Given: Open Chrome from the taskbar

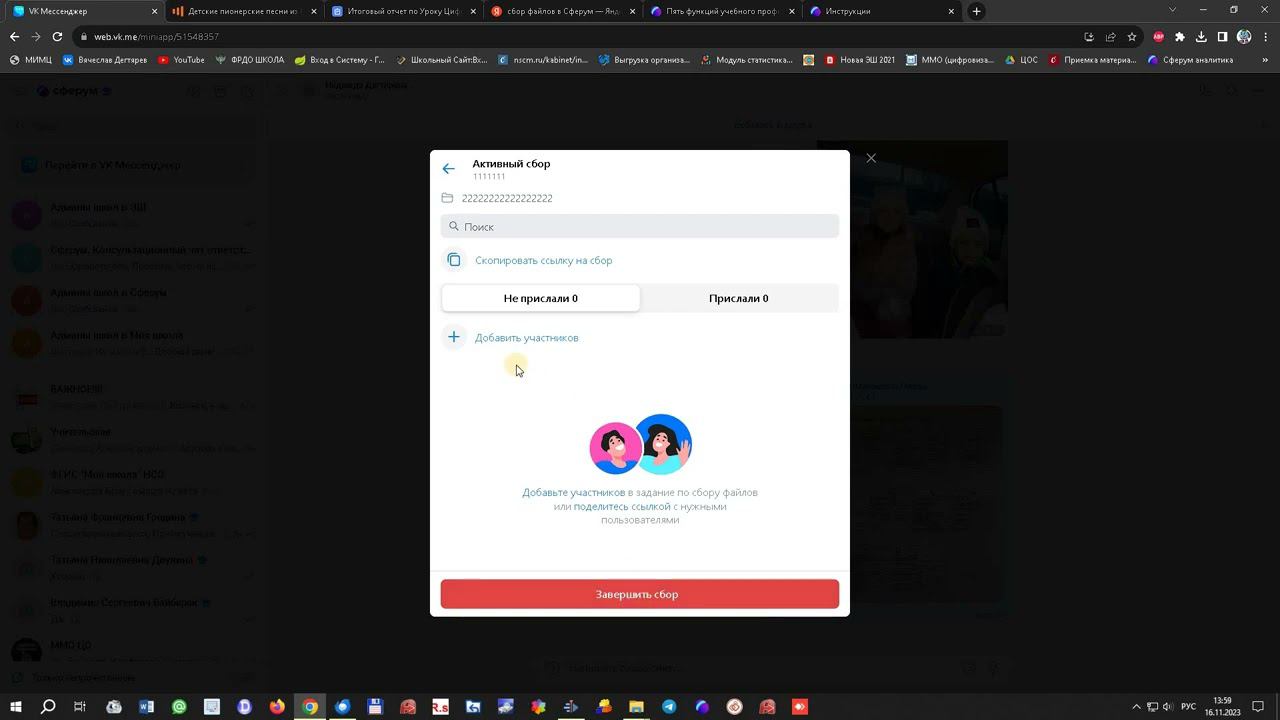Looking at the screenshot, I should 310,707.
